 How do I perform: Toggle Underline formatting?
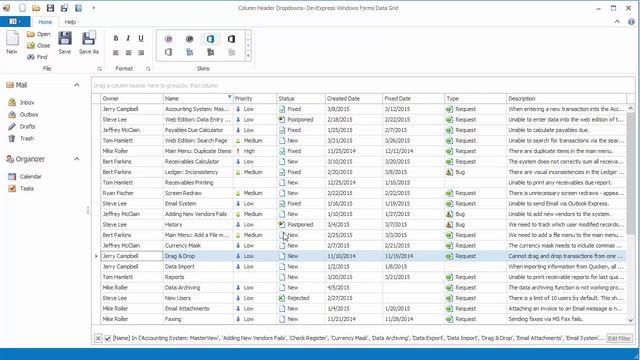(x=141, y=38)
